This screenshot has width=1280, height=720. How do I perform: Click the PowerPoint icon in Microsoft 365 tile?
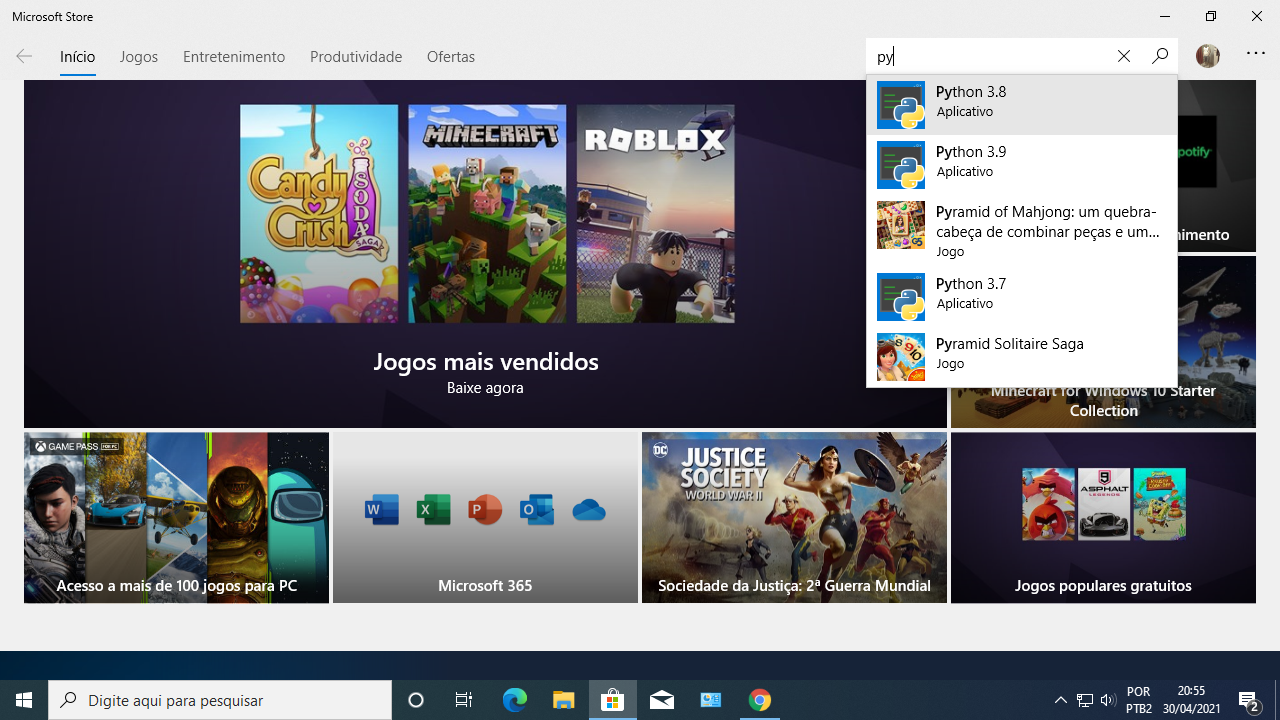(x=485, y=510)
